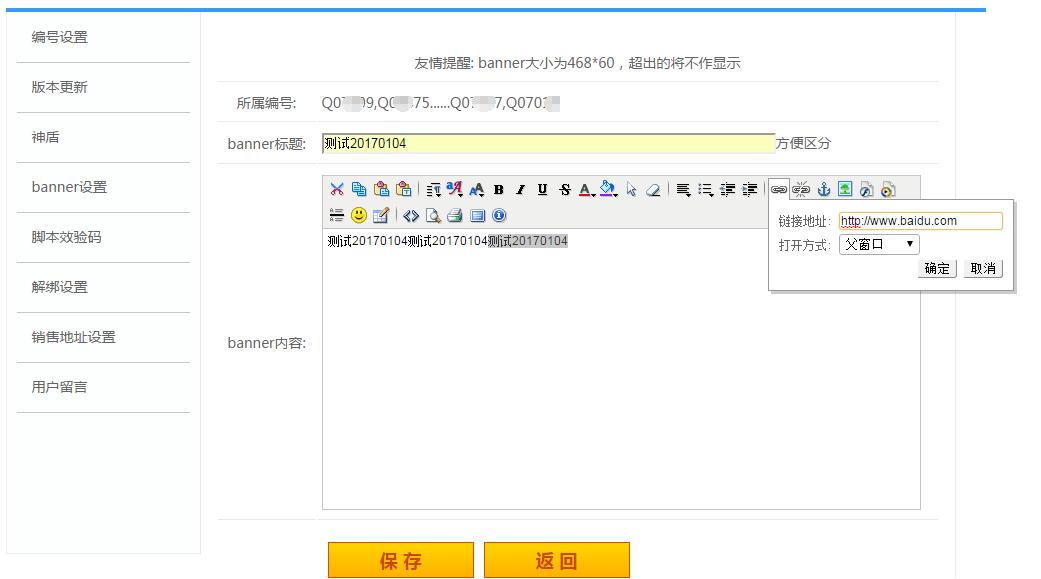Click the unlink broken chain icon
Image resolution: width=1041 pixels, height=579 pixels.
[x=801, y=190]
